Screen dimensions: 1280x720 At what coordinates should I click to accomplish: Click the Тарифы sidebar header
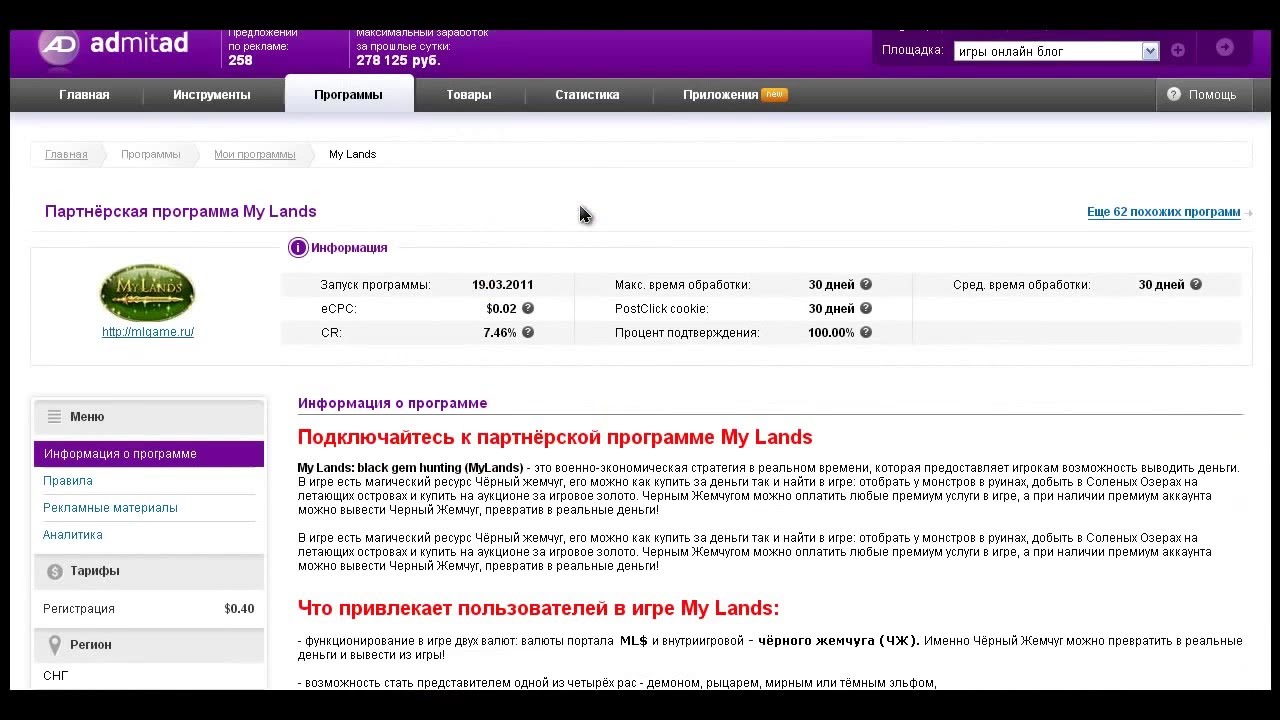[149, 571]
